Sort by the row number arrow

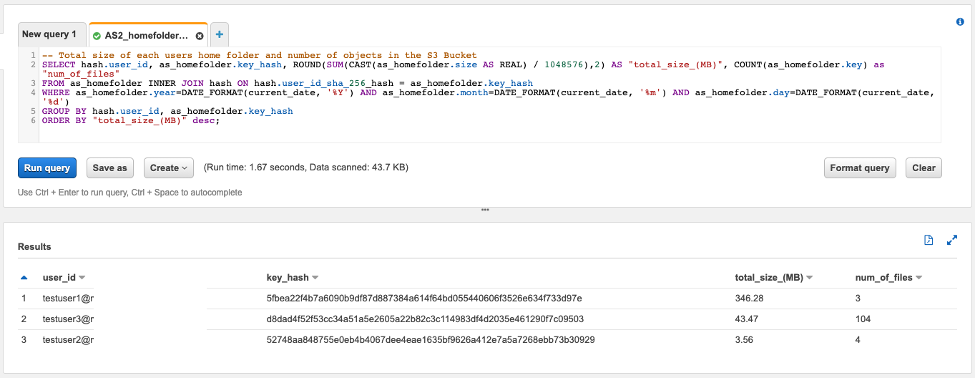(24, 277)
